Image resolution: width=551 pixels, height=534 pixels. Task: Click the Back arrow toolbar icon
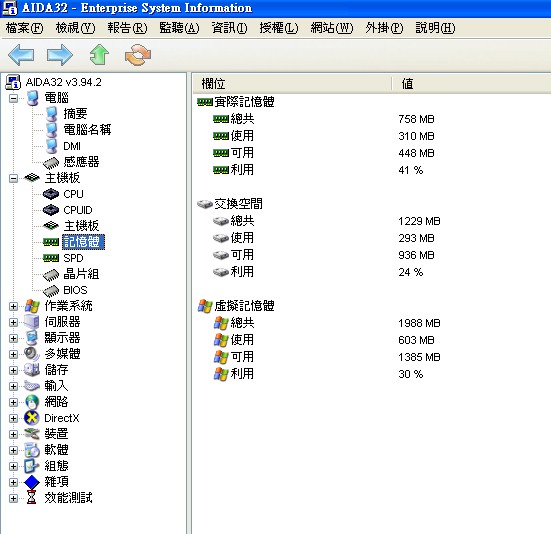click(21, 55)
